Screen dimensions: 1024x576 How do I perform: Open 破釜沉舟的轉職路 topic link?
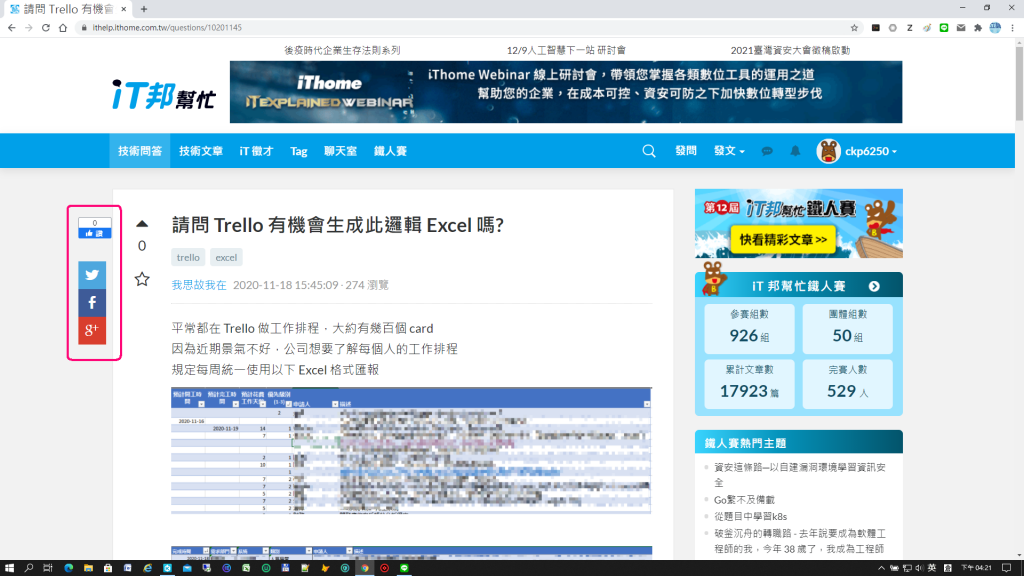coord(800,541)
